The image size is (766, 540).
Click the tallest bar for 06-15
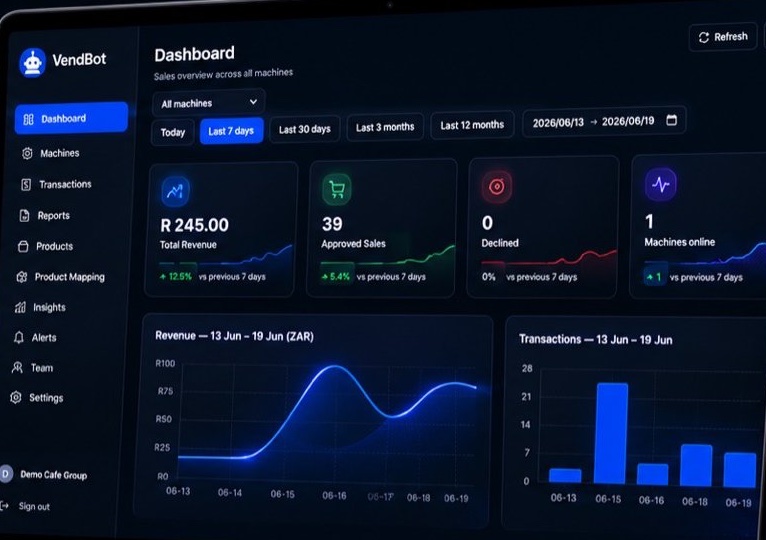[x=611, y=433]
